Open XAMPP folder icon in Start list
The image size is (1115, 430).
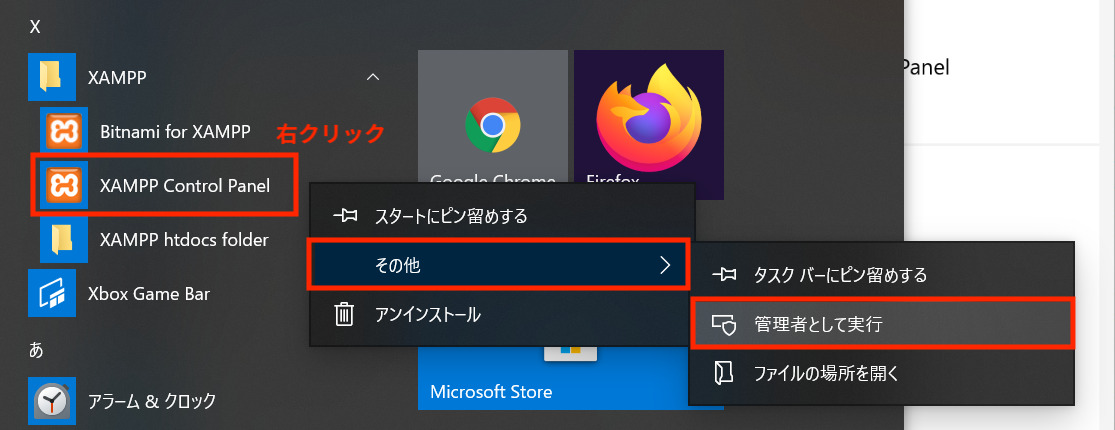(51, 77)
